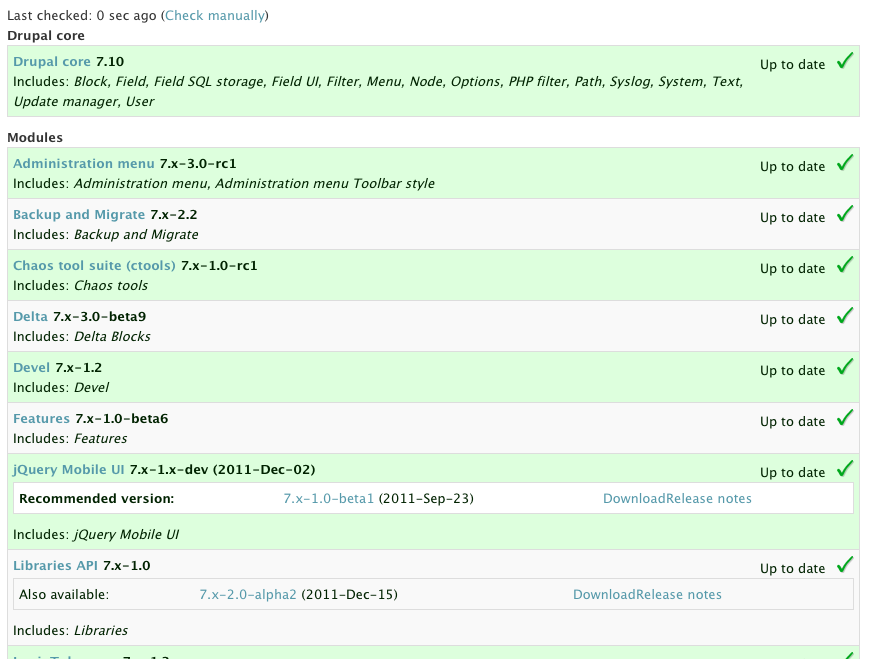Viewport: 875px width, 659px height.
Task: Click Up to date status for Backup and Migrate
Action: (x=792, y=218)
